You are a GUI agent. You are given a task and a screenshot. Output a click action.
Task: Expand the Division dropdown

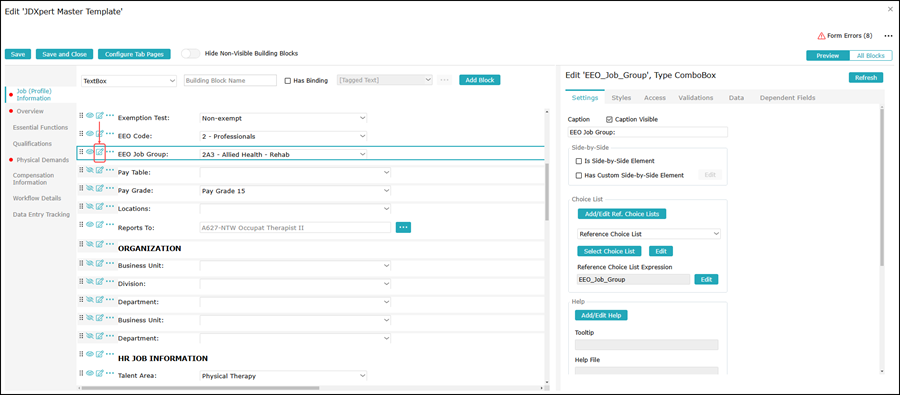point(386,284)
